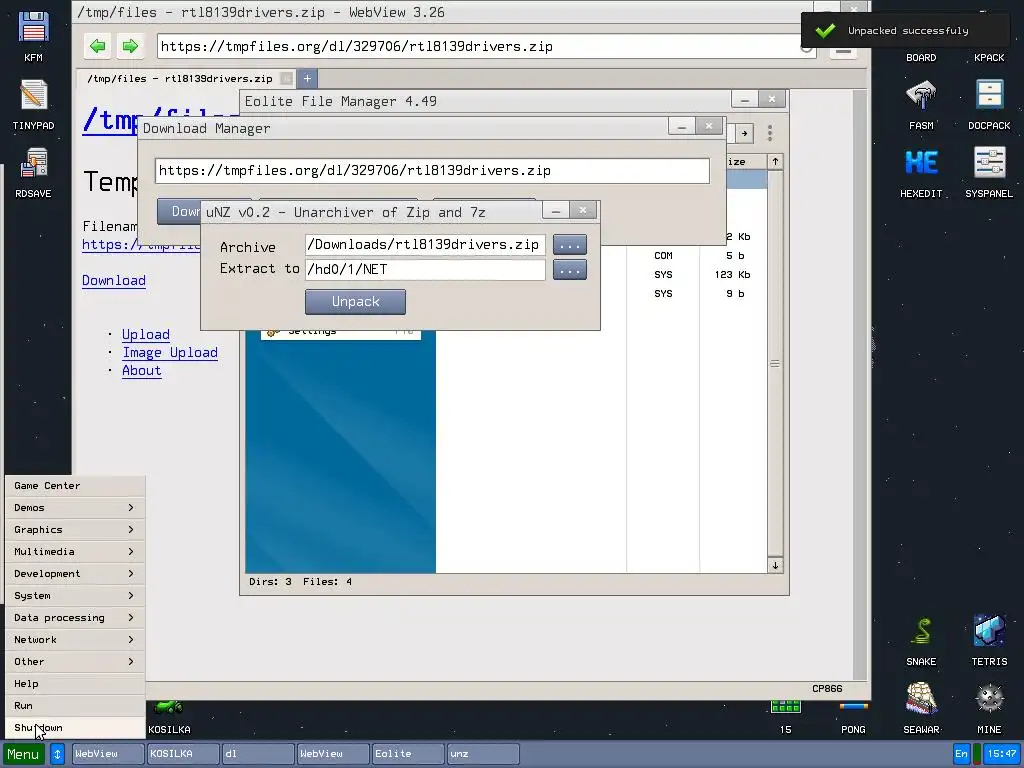
Task: Go forward with WebView green right arrow
Action: tap(130, 46)
